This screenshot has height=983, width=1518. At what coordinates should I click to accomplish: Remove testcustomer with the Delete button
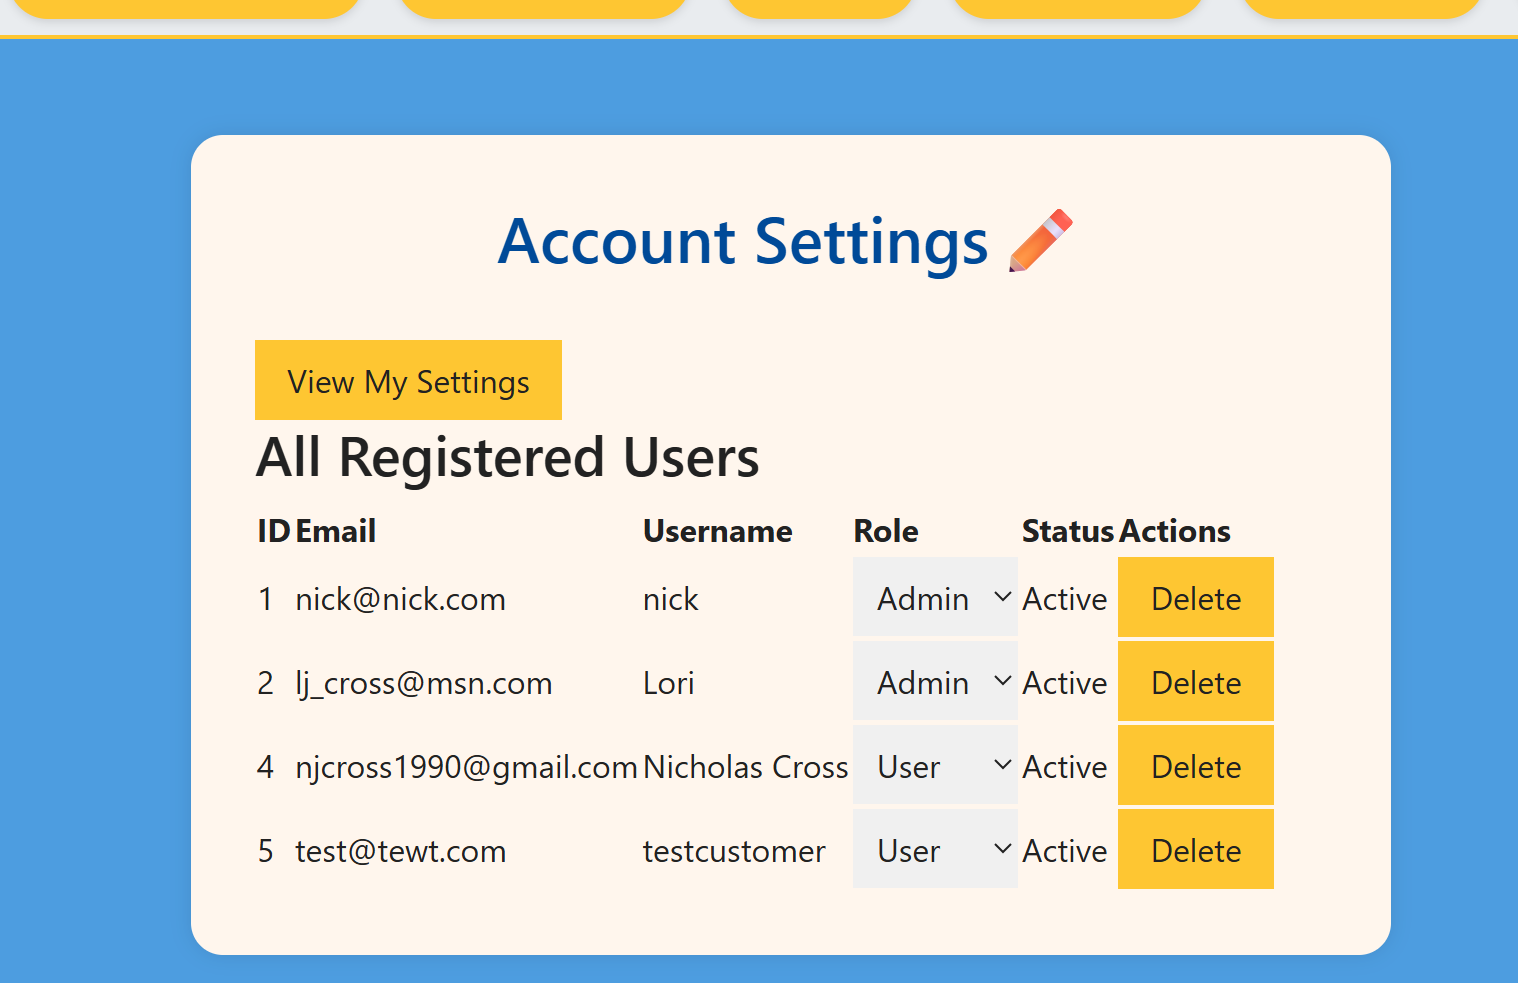(x=1195, y=850)
